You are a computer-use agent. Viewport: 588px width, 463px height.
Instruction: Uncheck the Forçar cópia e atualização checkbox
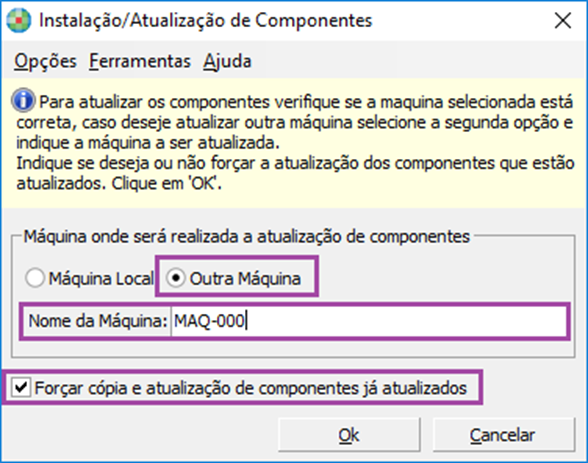point(21,387)
